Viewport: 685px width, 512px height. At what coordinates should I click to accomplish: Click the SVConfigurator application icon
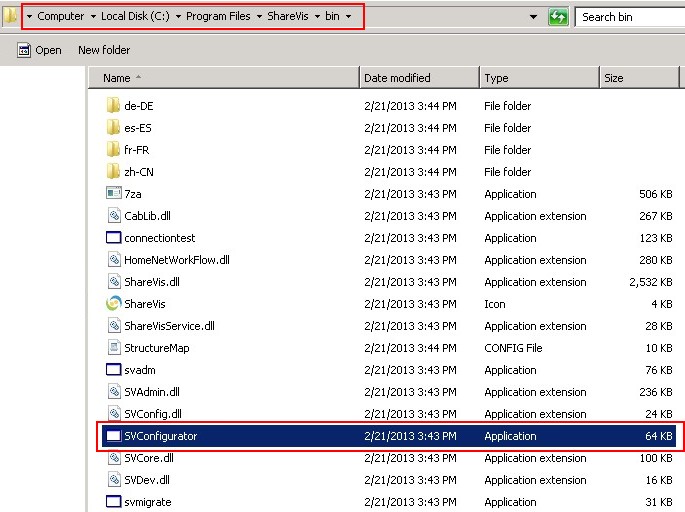(114, 436)
